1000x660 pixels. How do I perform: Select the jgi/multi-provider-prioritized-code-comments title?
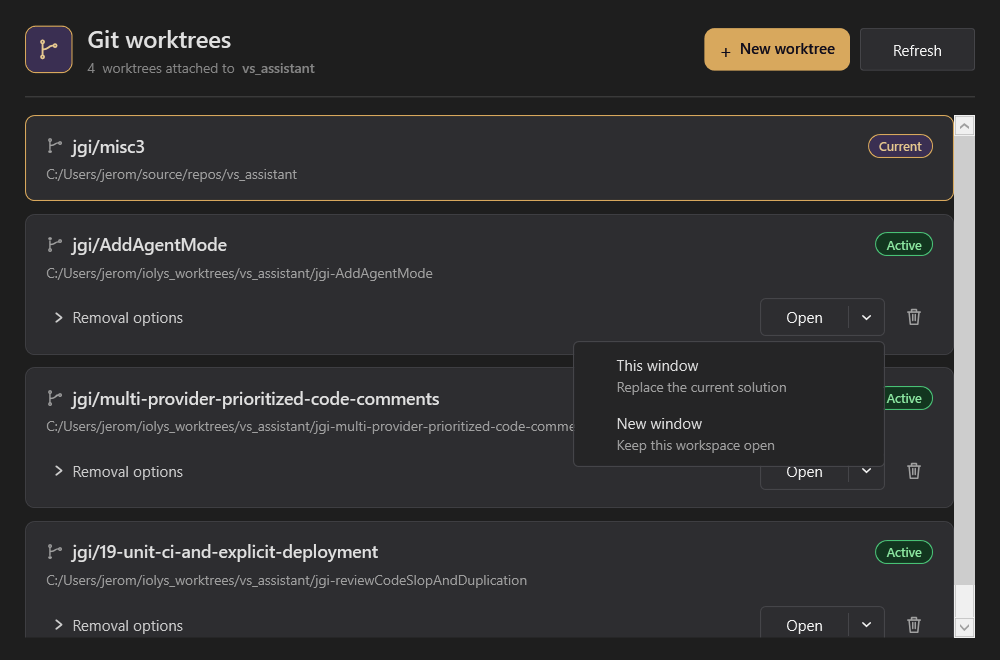point(256,399)
